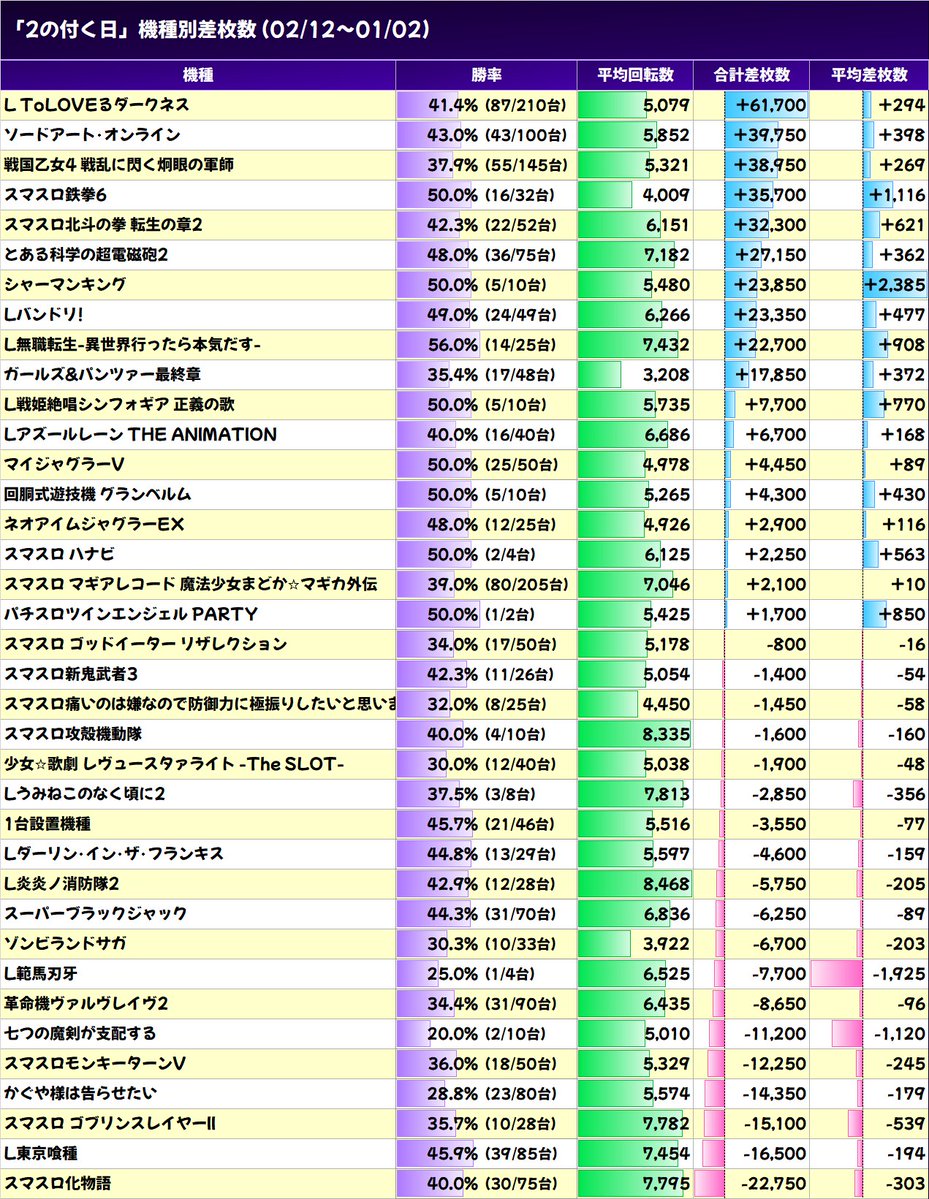Click win rate 25.0% (1/4台)
This screenshot has width=929, height=1199.
pos(482,974)
